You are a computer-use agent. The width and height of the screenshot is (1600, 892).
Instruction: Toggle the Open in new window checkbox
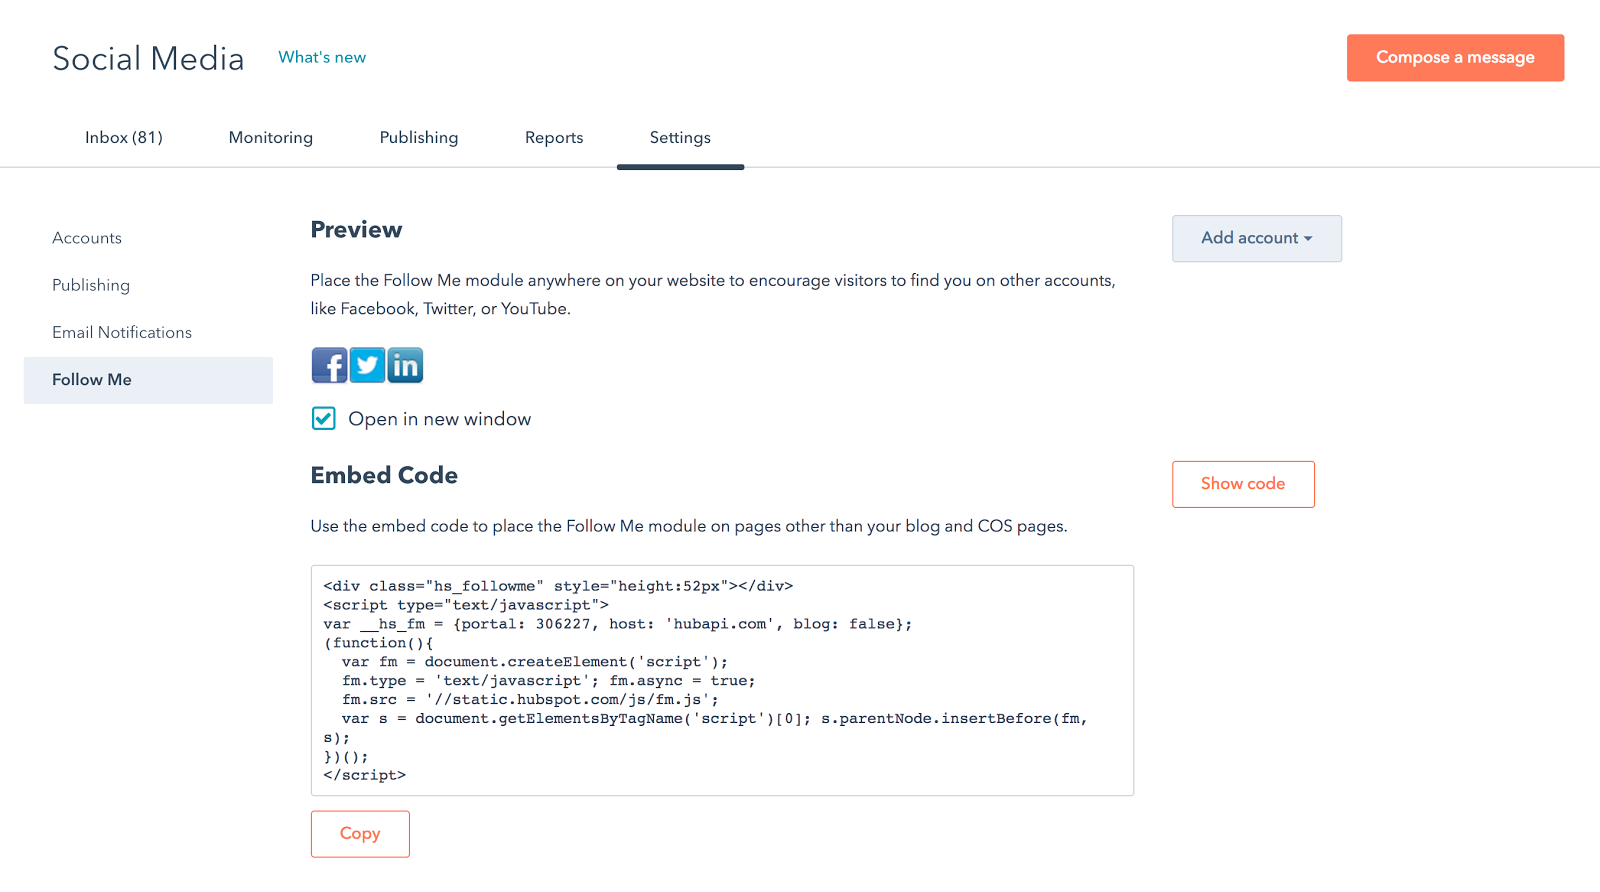point(323,418)
